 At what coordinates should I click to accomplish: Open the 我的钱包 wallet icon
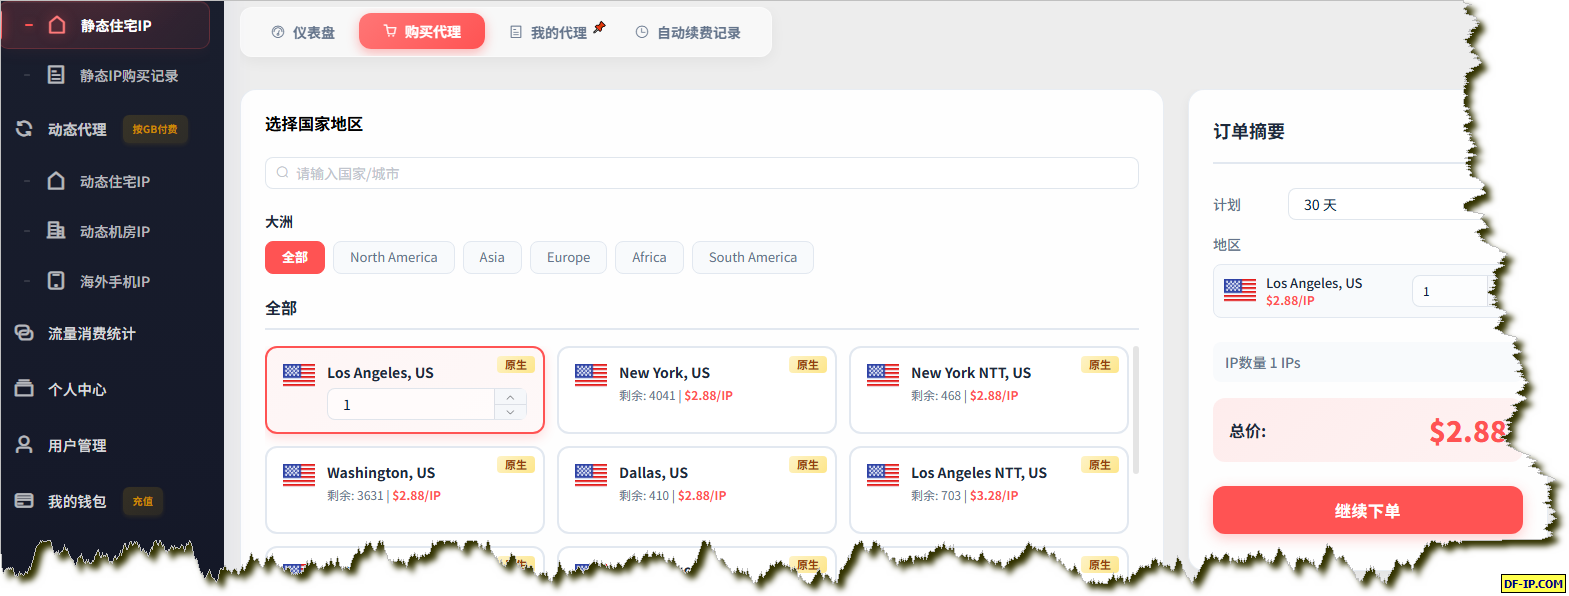click(24, 501)
